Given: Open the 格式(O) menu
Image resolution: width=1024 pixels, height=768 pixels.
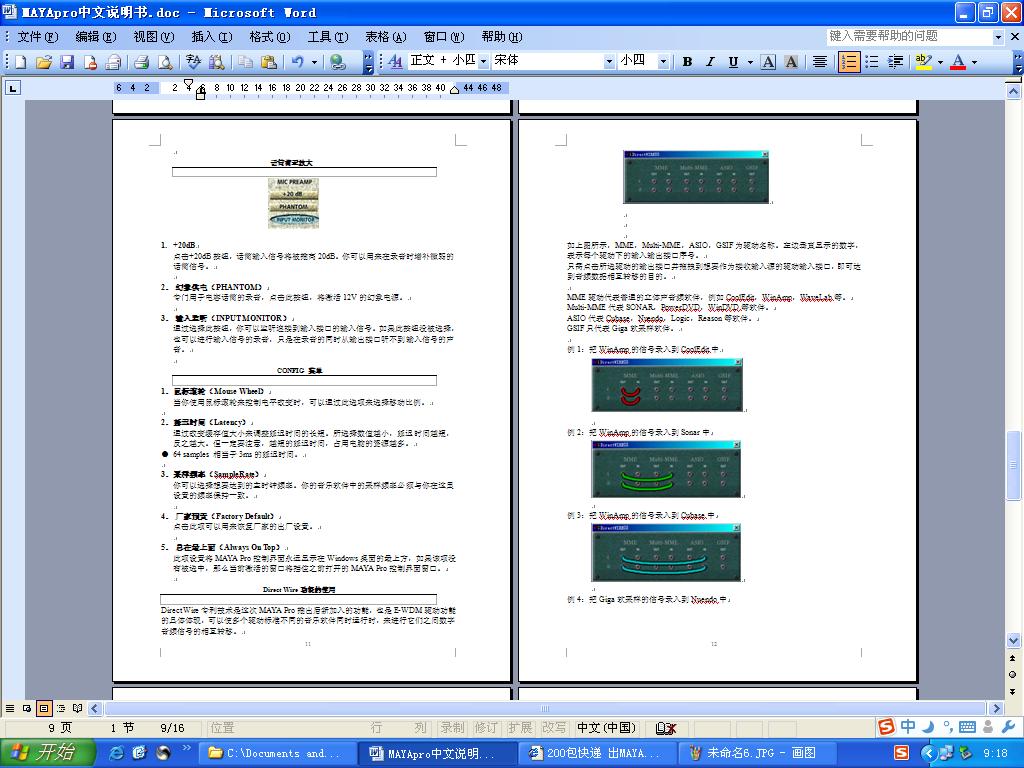Looking at the screenshot, I should click(x=270, y=37).
